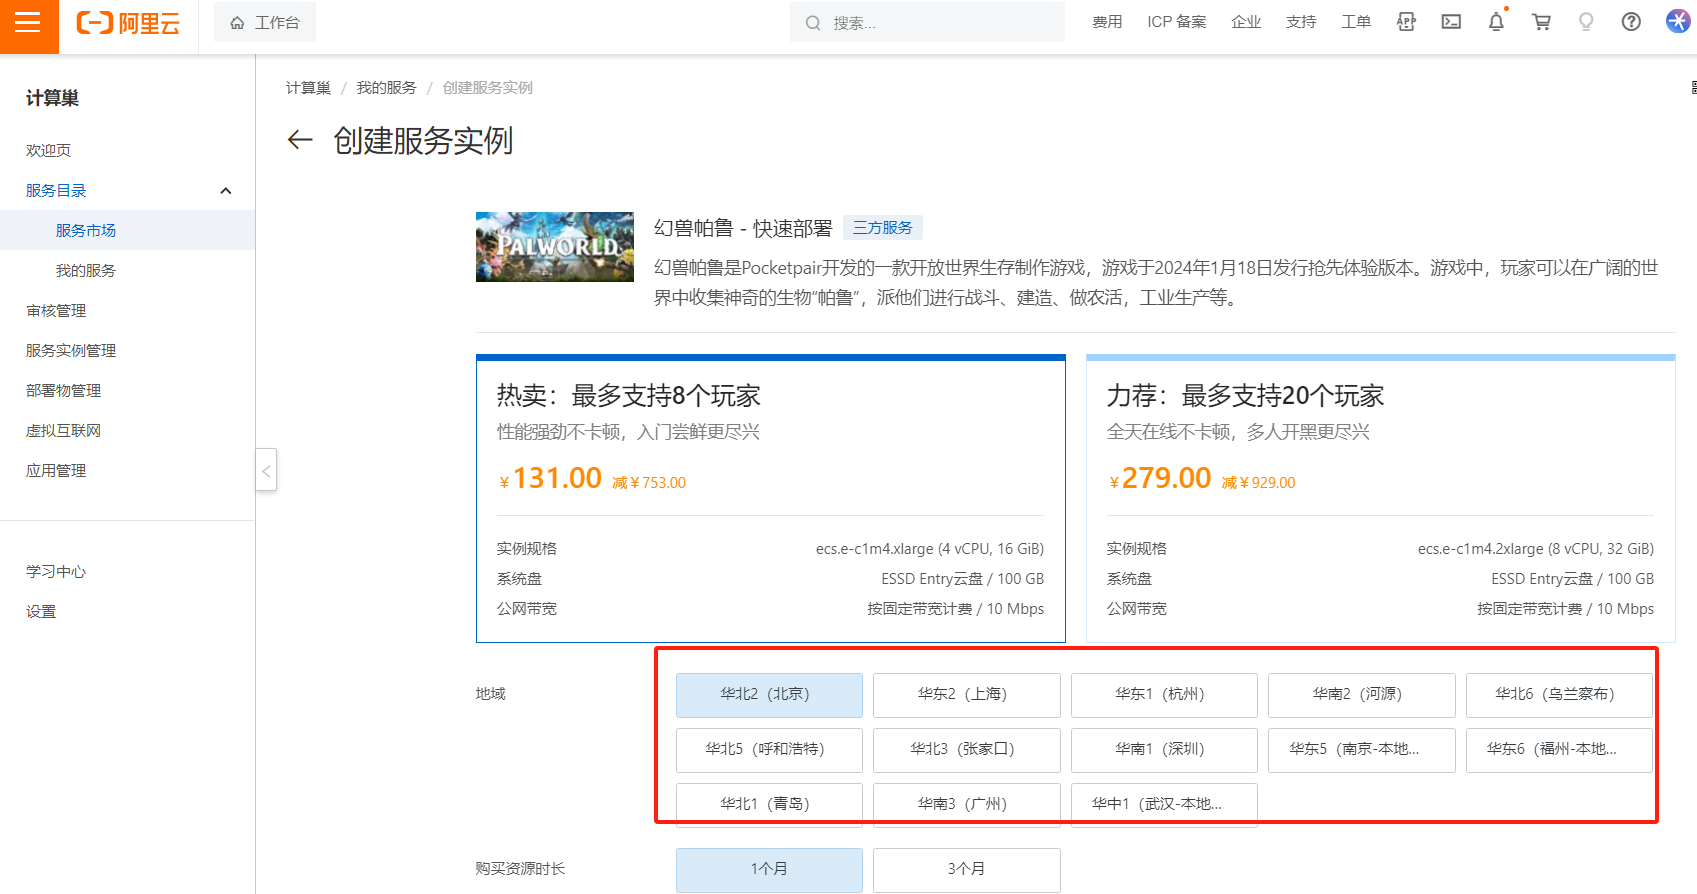Screen dimensions: 1697x894
Task: Open the user avatar menu
Action: point(1678,21)
